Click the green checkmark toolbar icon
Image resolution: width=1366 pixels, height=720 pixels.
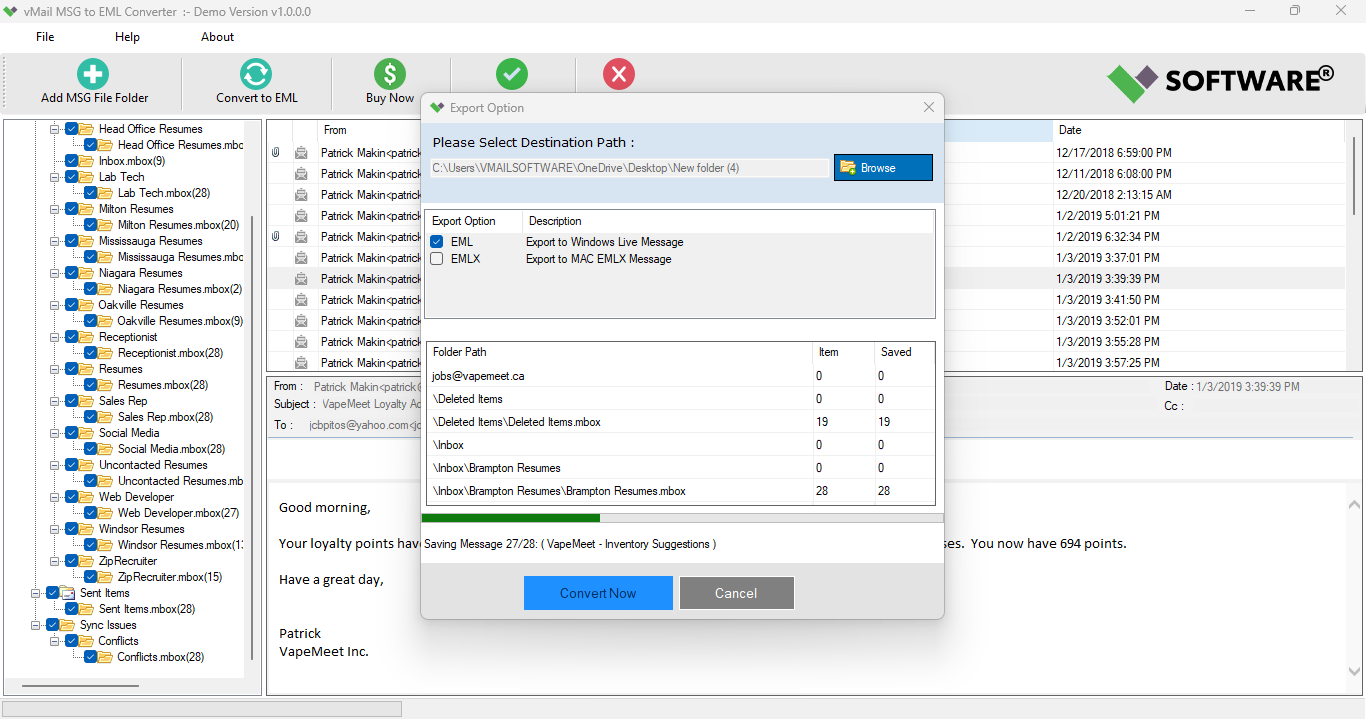512,74
